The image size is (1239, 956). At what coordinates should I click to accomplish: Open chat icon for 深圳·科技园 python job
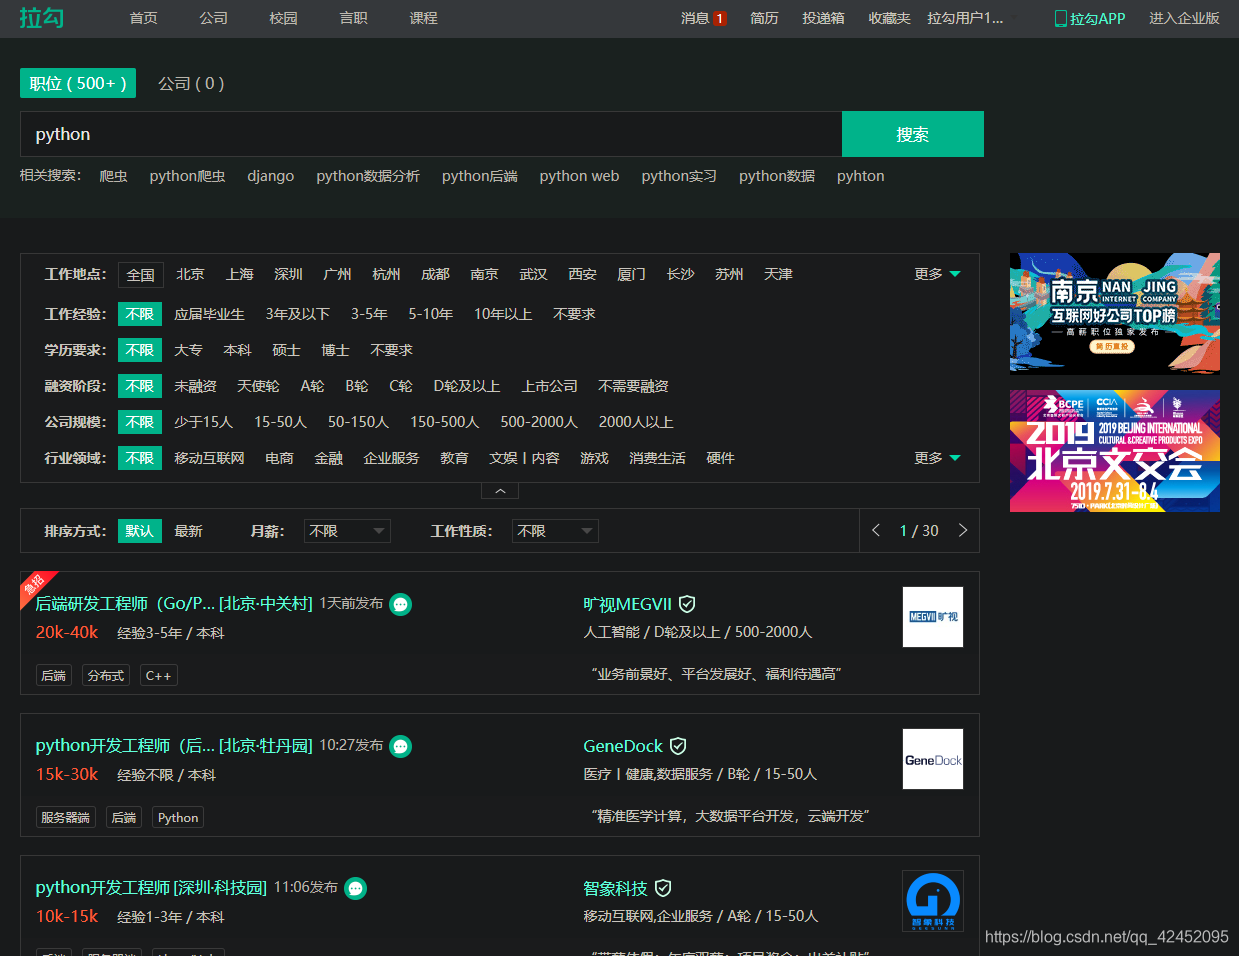tap(356, 889)
